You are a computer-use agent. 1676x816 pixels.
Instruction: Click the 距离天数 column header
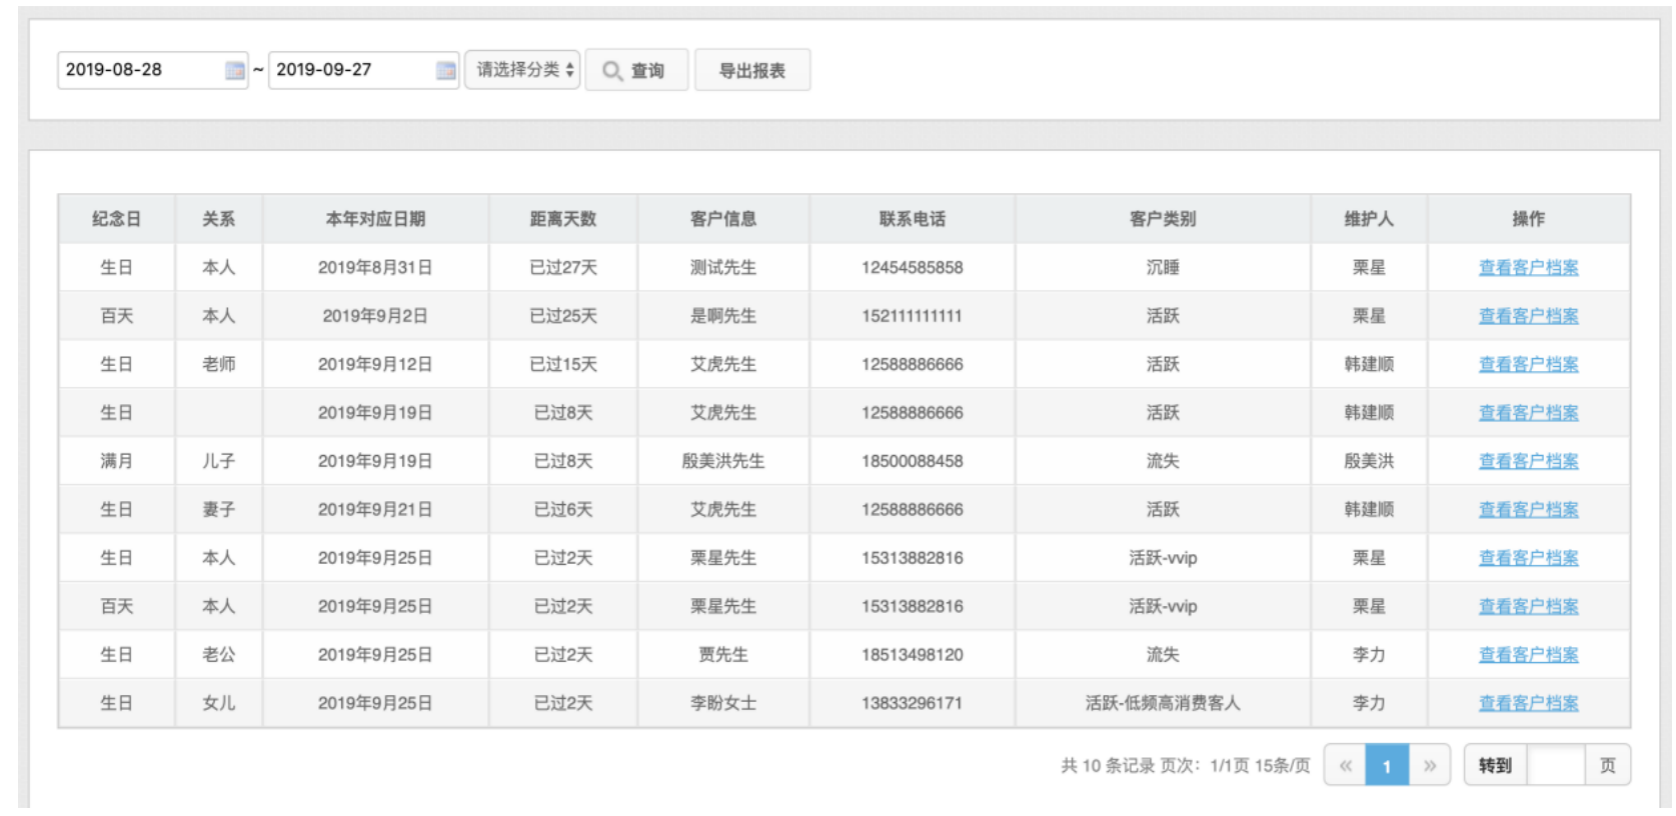pos(563,219)
